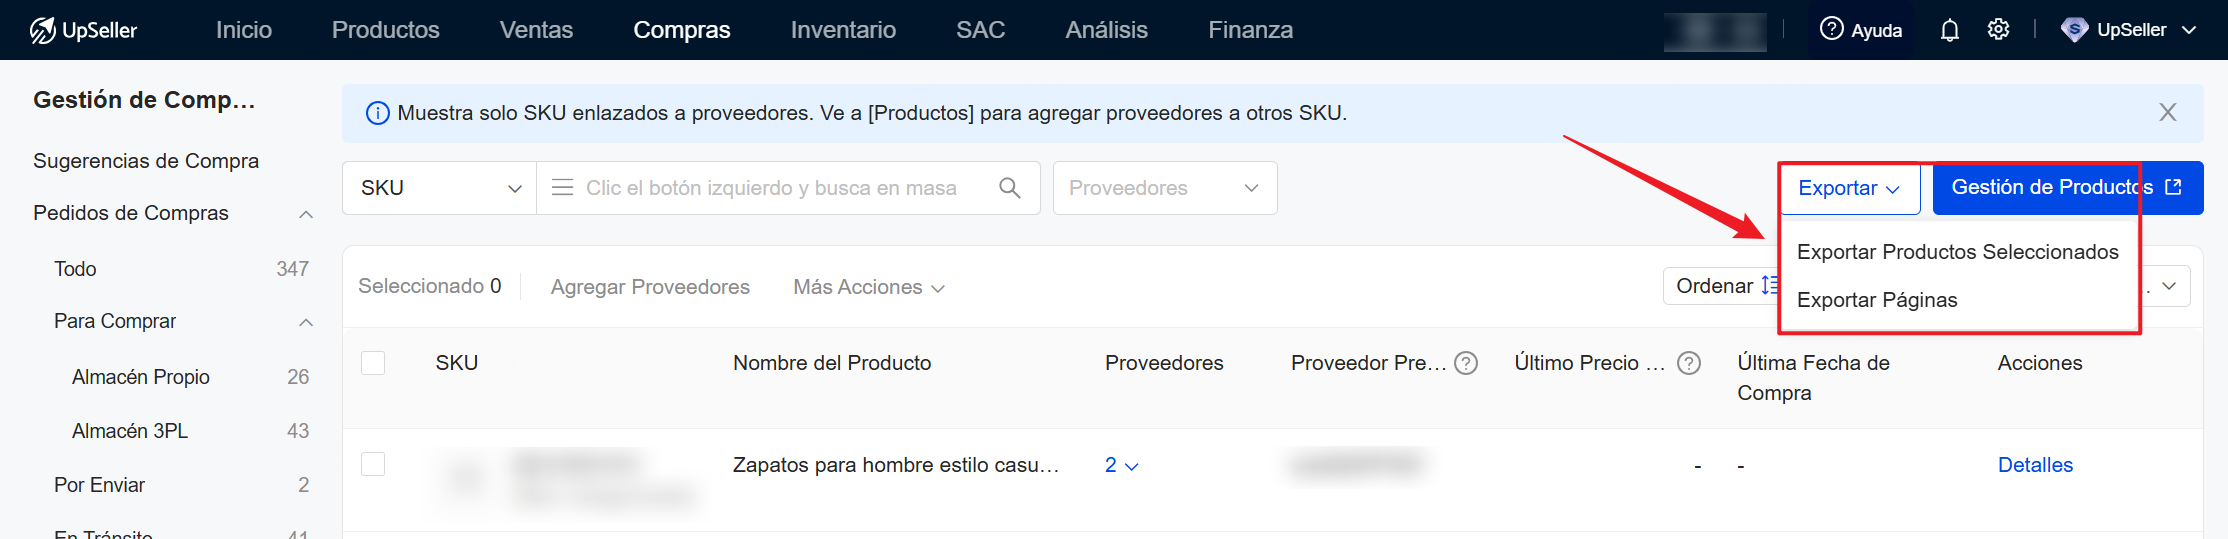The image size is (2228, 539).
Task: Click the UpSeller account avatar
Action: (2075, 30)
